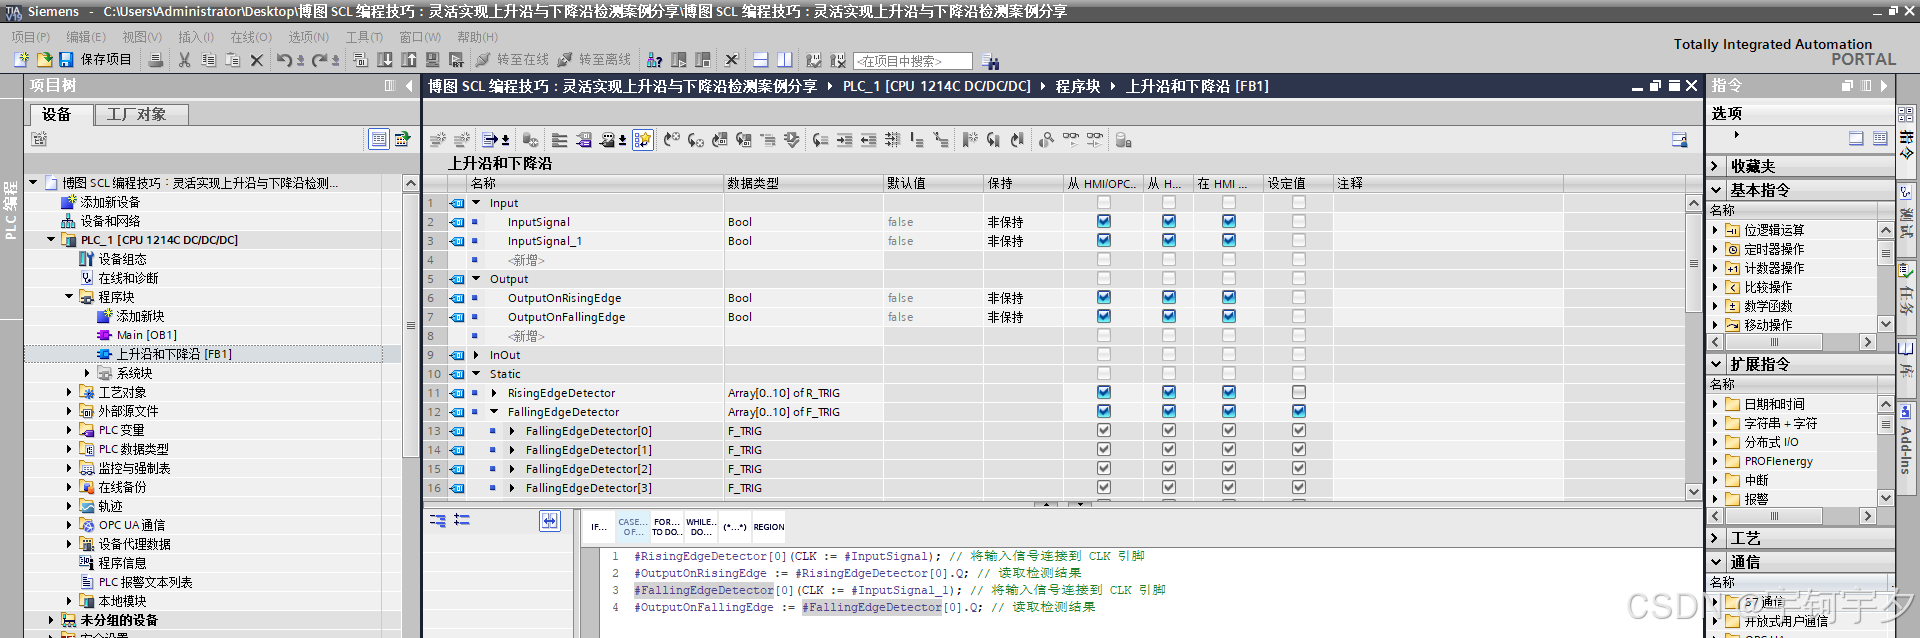
Task: Toggle 设定值 checkbox for RisingEdgeDetector
Action: click(1299, 392)
